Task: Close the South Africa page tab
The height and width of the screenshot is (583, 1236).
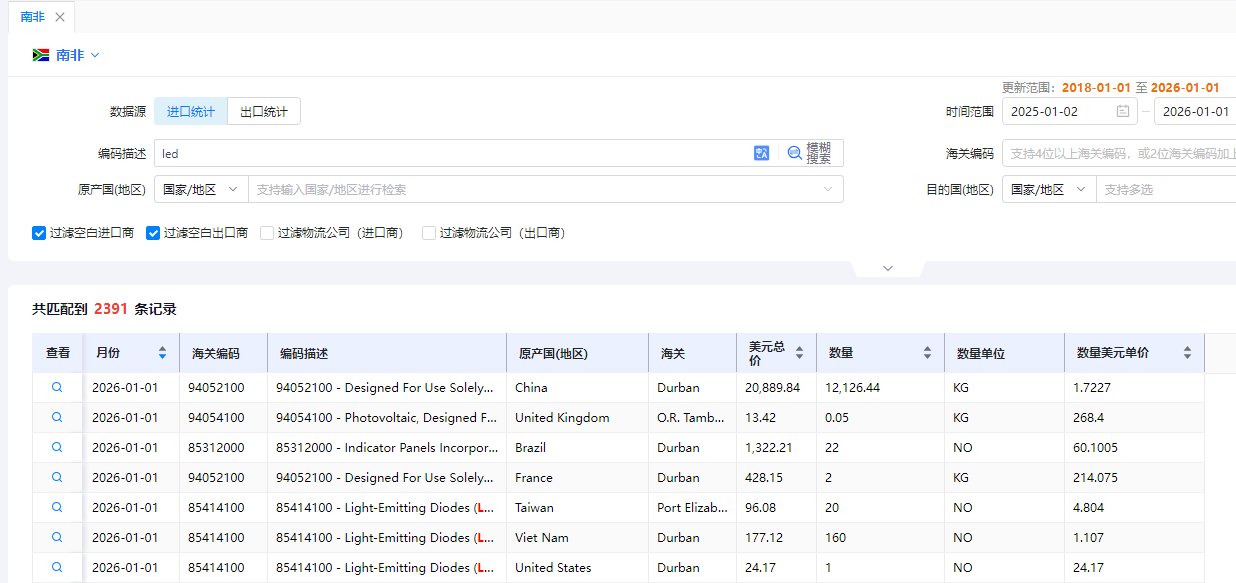Action: (x=60, y=17)
